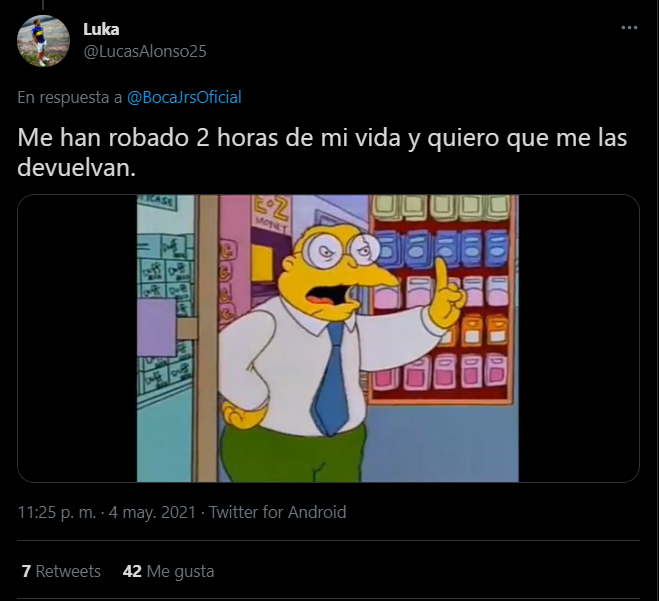
Task: Open the Twitter for Android source link
Action: pyautogui.click(x=277, y=512)
